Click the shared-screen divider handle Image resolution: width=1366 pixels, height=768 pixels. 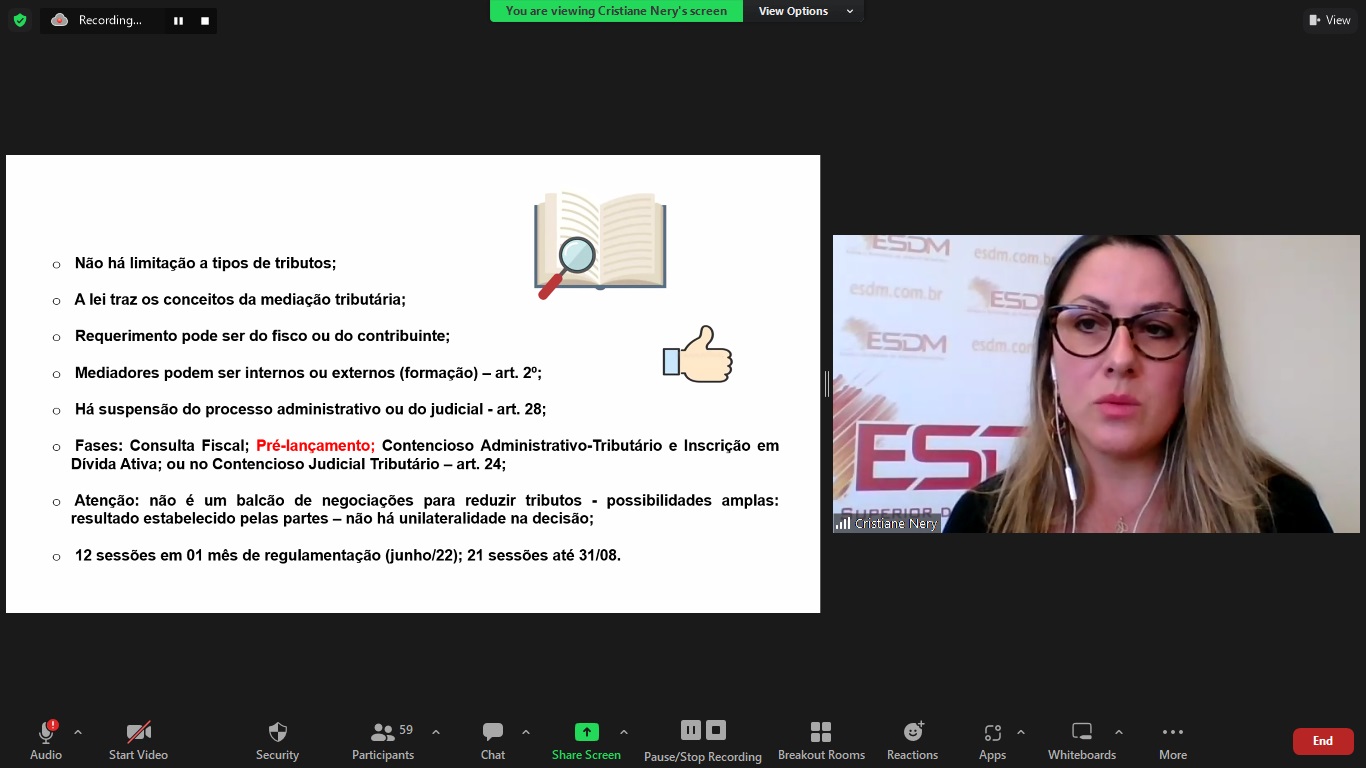pos(826,384)
